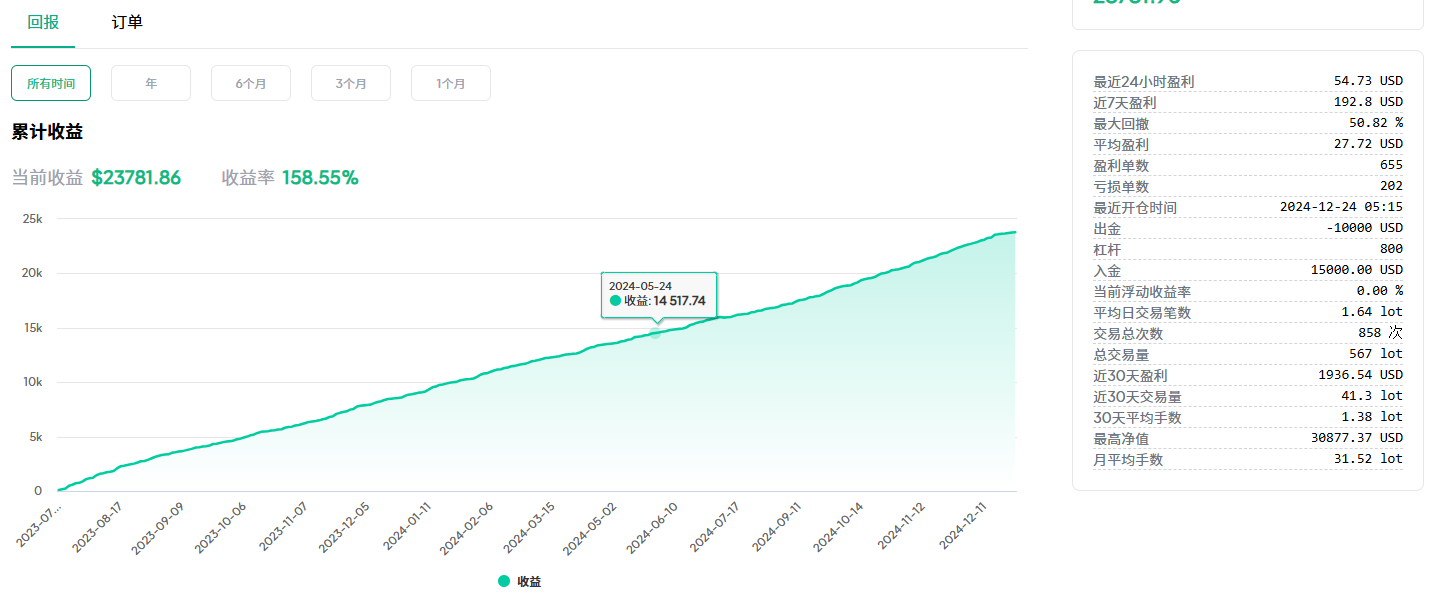The height and width of the screenshot is (607, 1450).
Task: Click the 近30天交易量 41.3 lot value
Action: (x=1372, y=396)
